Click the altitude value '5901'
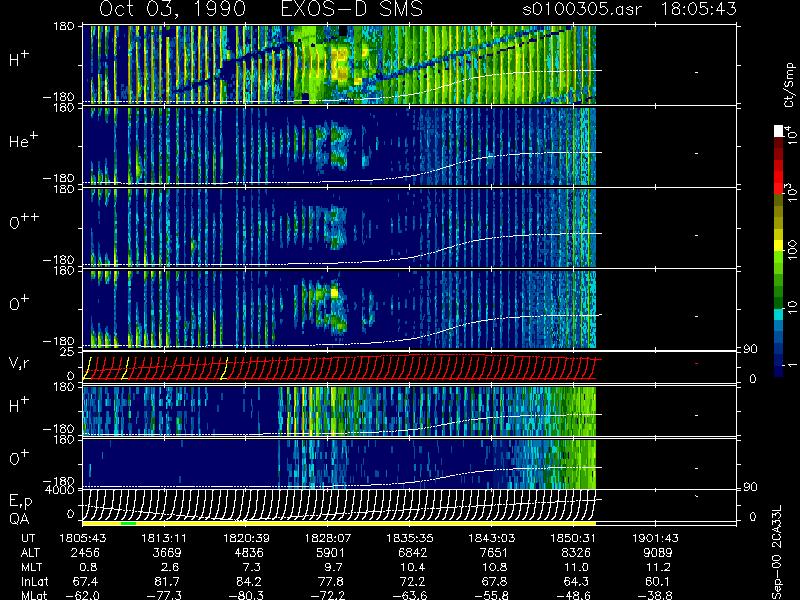The image size is (800, 600). coord(330,553)
